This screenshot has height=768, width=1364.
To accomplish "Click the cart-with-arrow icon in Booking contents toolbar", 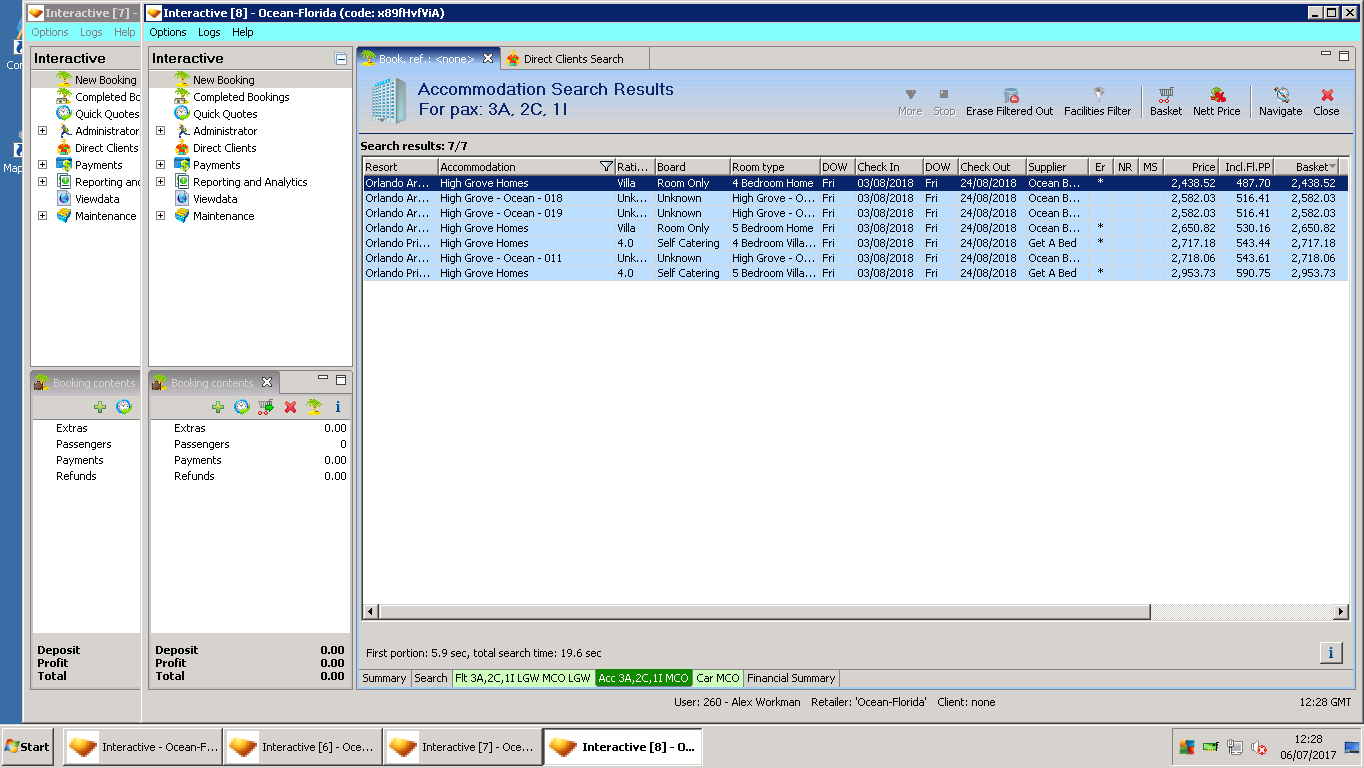I will coord(266,407).
